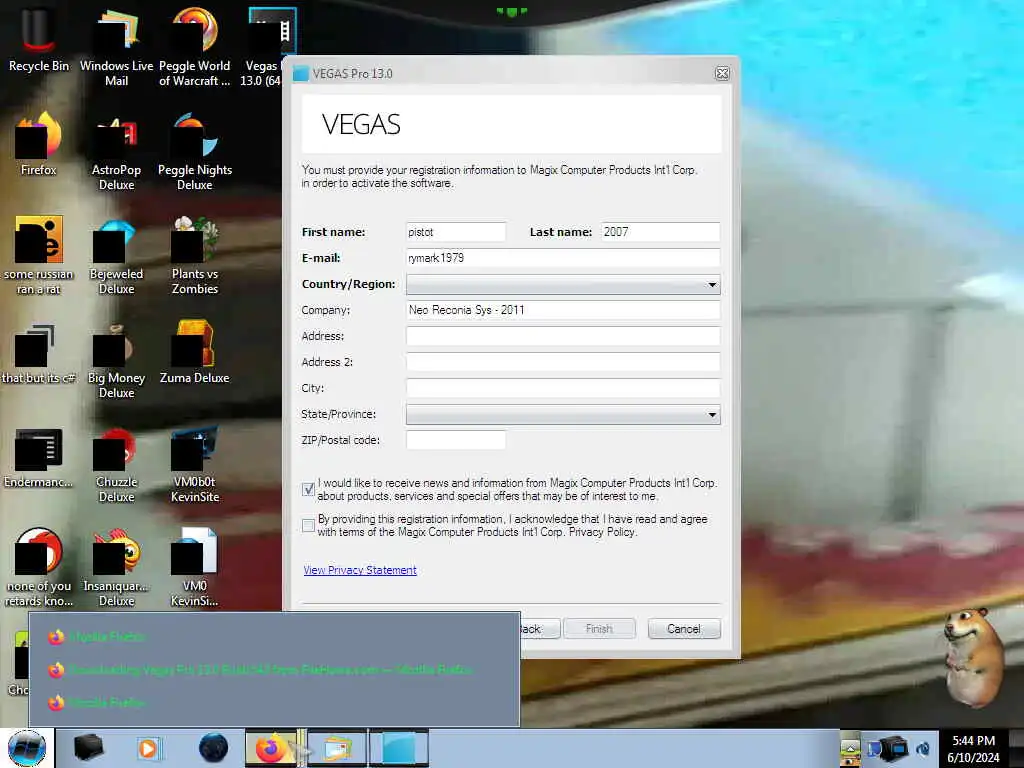
Task: Click the black box taskbar icon
Action: [x=88, y=747]
